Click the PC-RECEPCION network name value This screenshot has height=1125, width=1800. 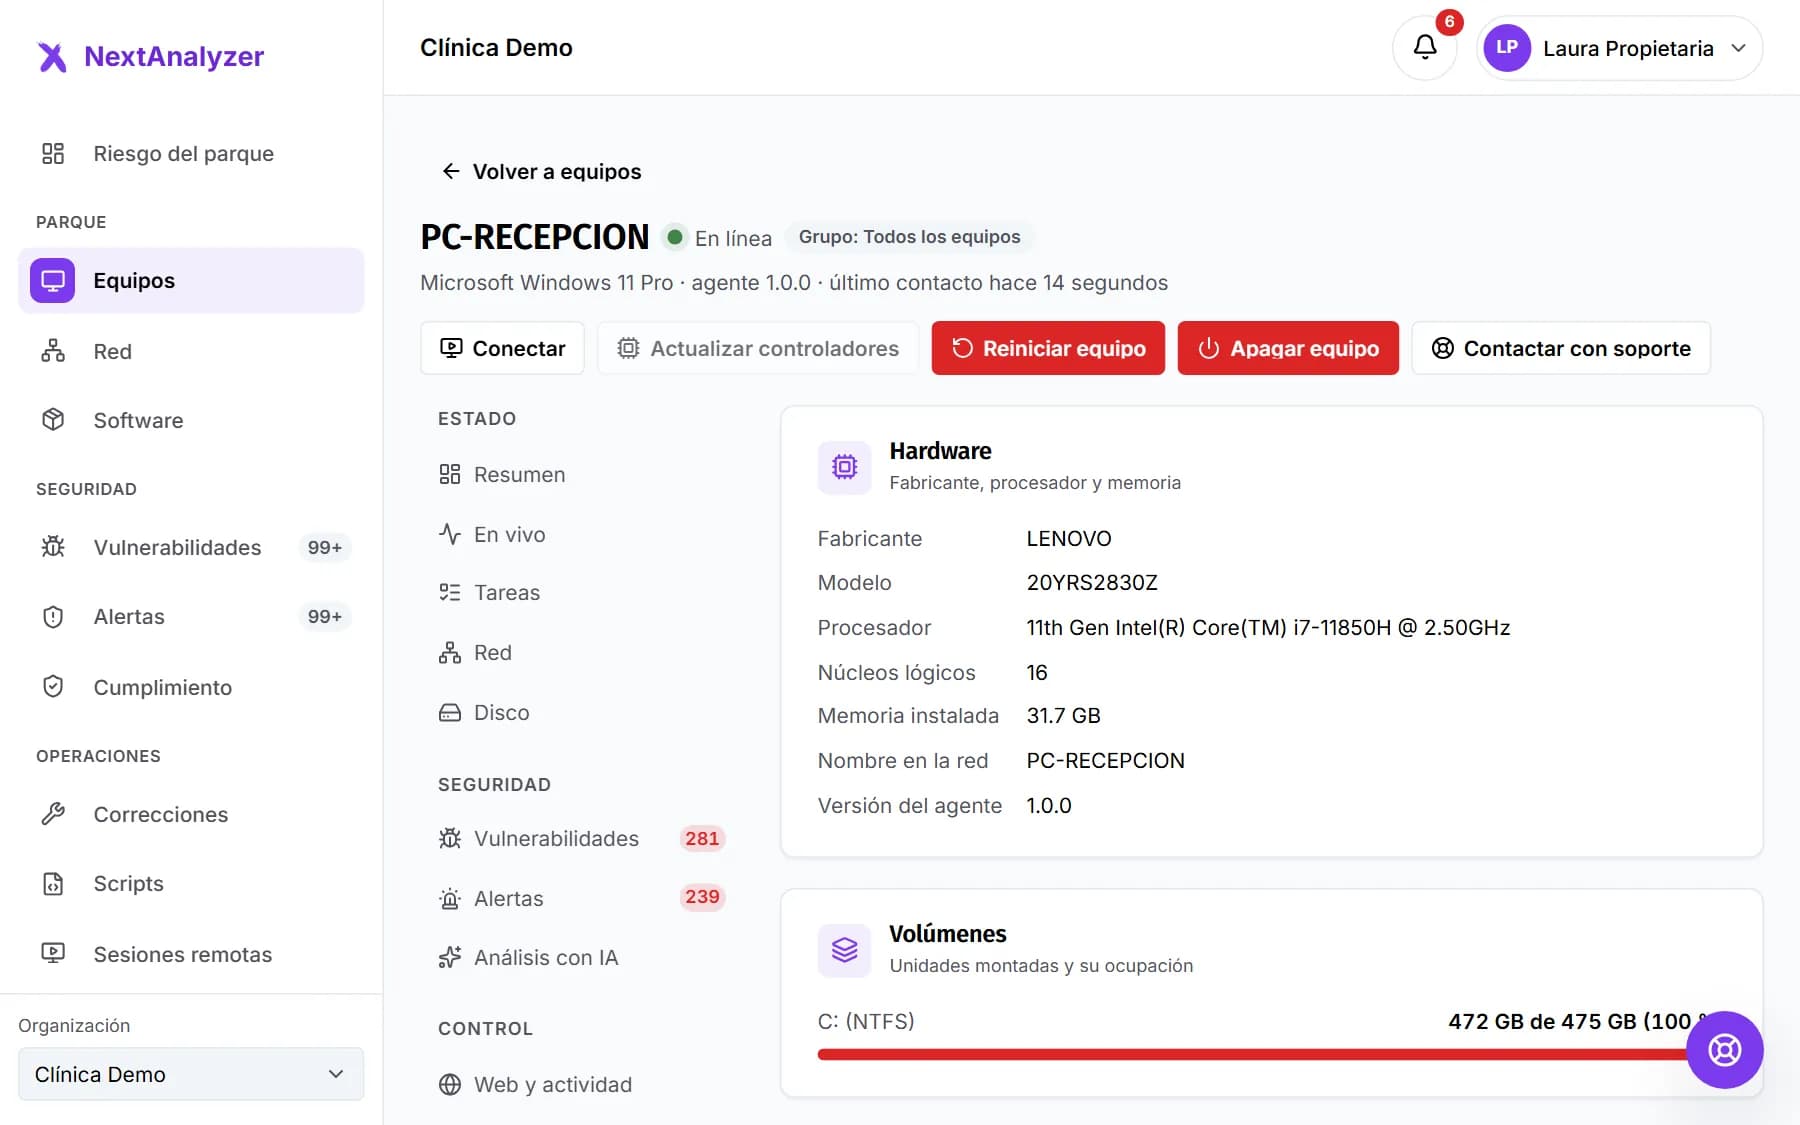click(1105, 760)
